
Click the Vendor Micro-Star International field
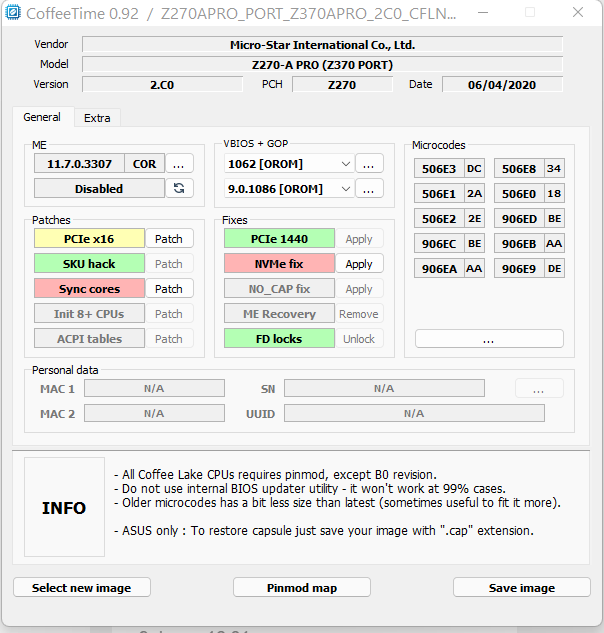(323, 44)
